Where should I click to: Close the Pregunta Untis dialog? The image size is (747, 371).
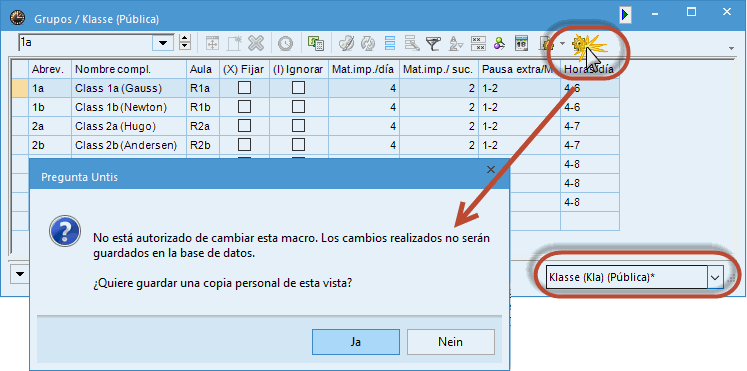[491, 170]
